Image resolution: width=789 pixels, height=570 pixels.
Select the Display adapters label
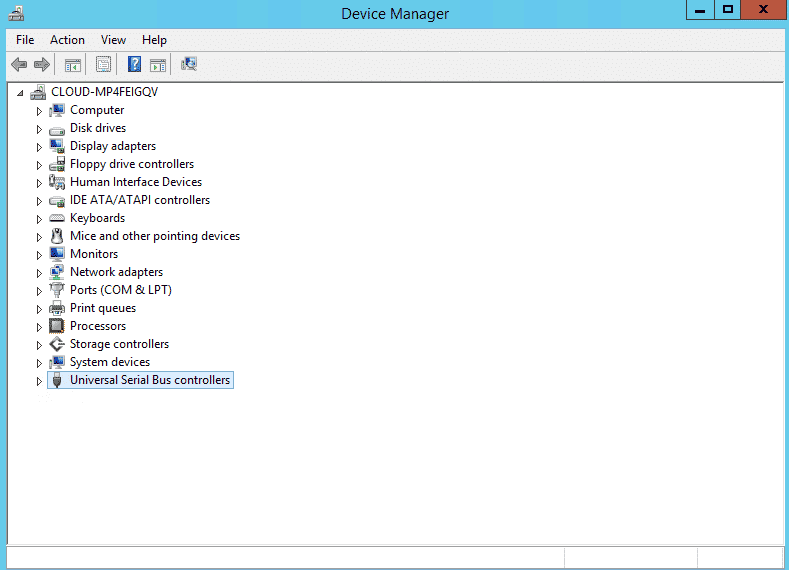113,146
